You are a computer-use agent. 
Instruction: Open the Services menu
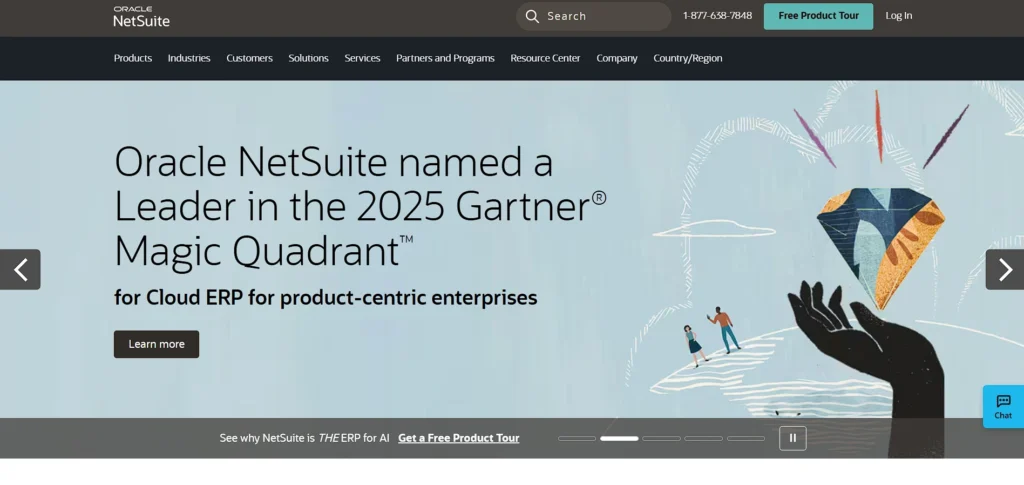pyautogui.click(x=362, y=58)
